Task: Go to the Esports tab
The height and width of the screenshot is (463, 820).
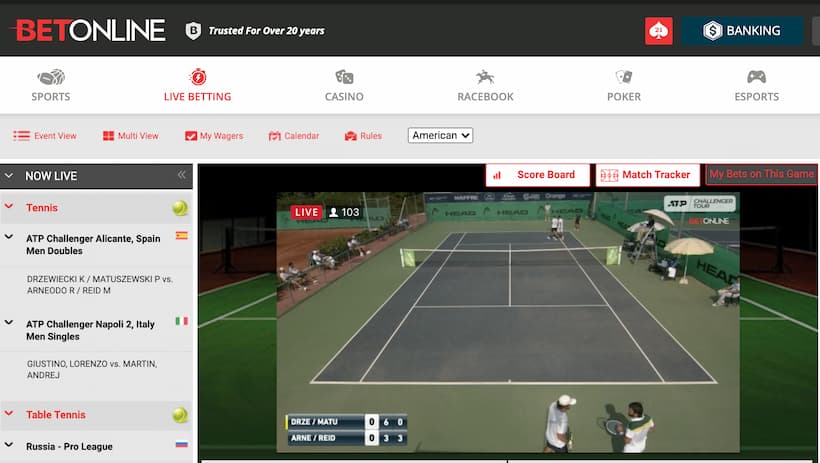Action: [x=756, y=85]
